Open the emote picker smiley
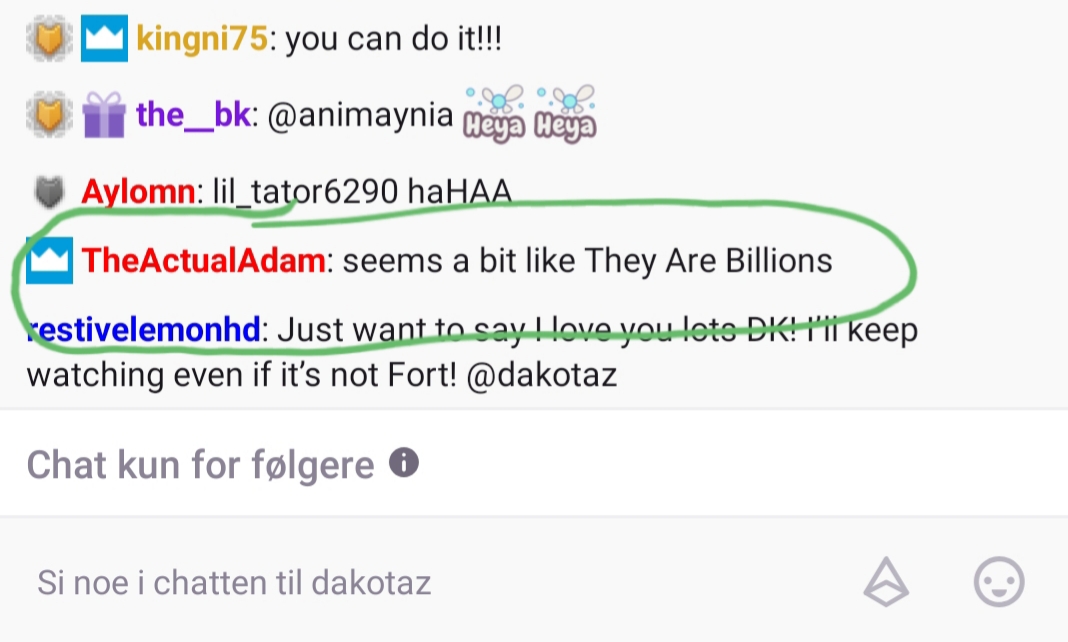 tap(999, 582)
